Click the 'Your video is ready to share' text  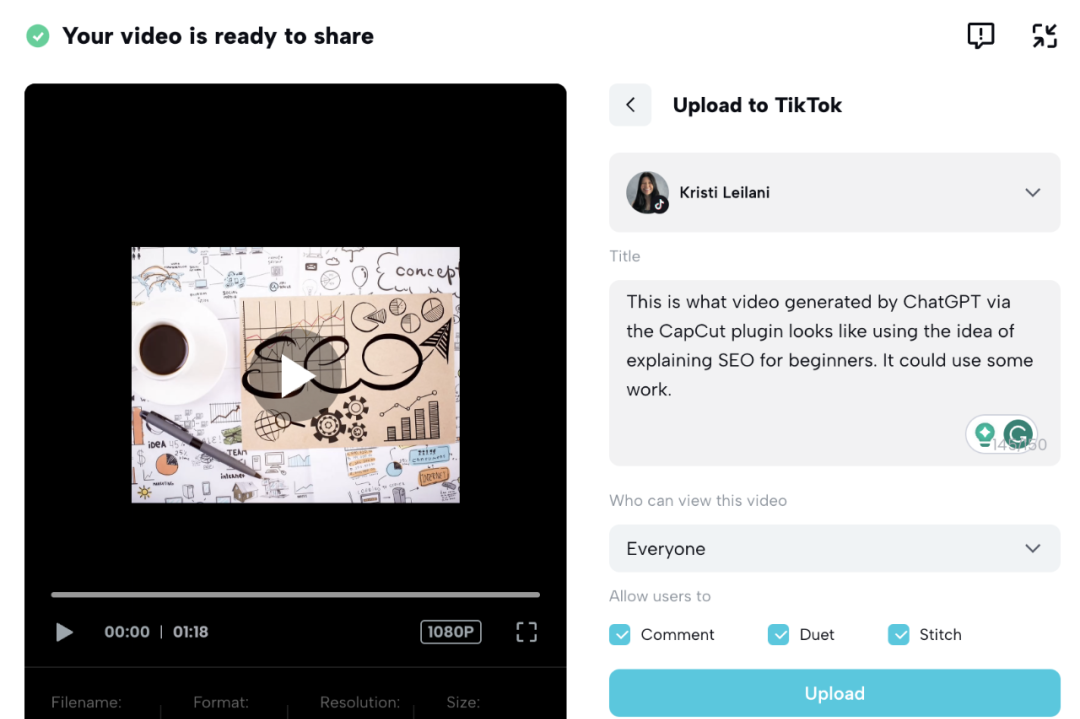point(218,36)
